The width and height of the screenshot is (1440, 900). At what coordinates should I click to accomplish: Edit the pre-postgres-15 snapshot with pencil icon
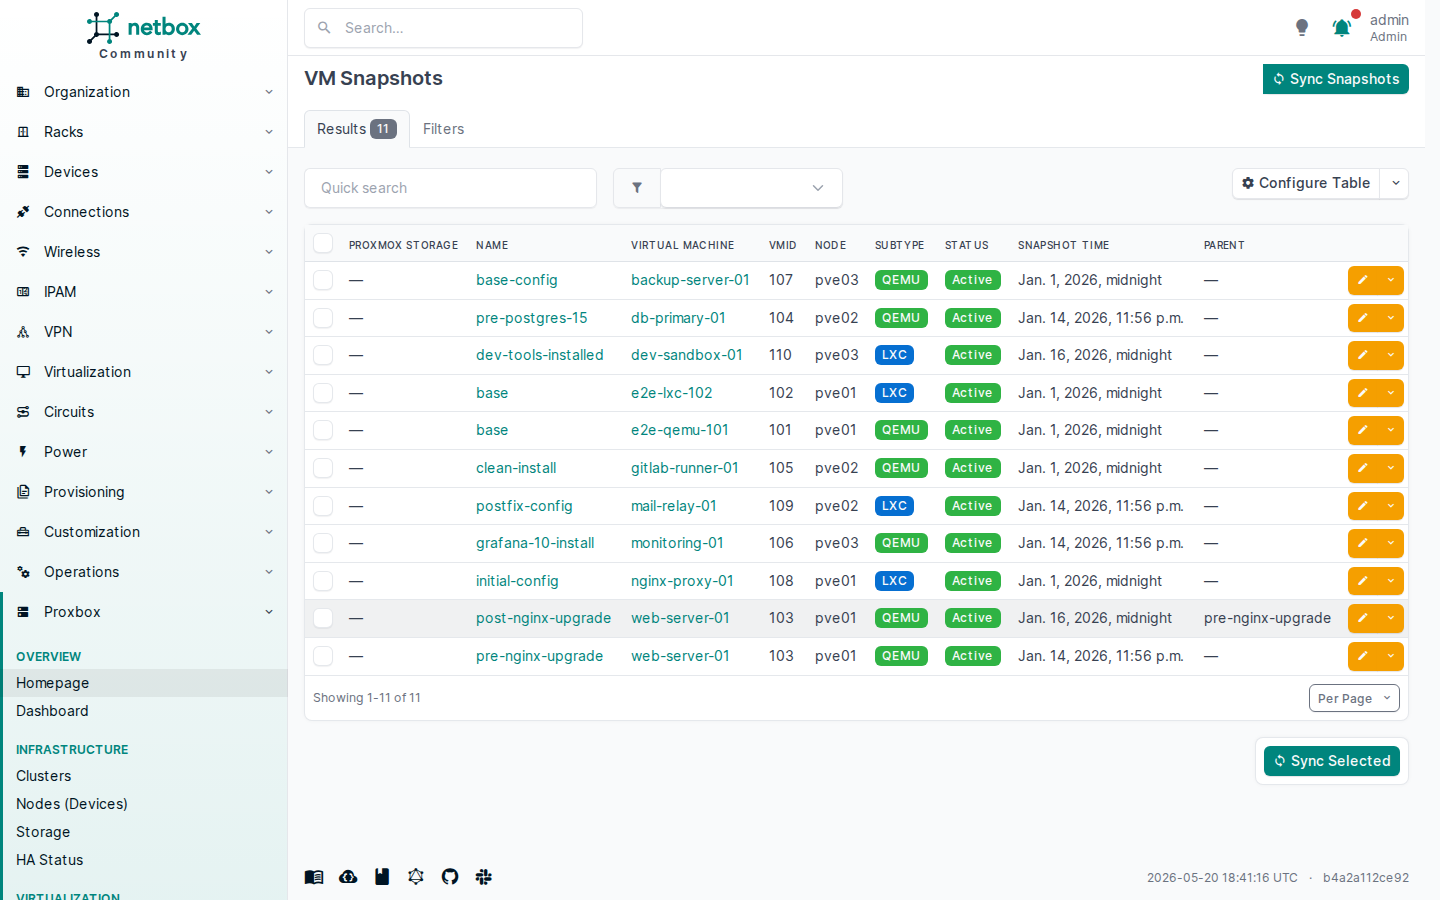(1362, 318)
